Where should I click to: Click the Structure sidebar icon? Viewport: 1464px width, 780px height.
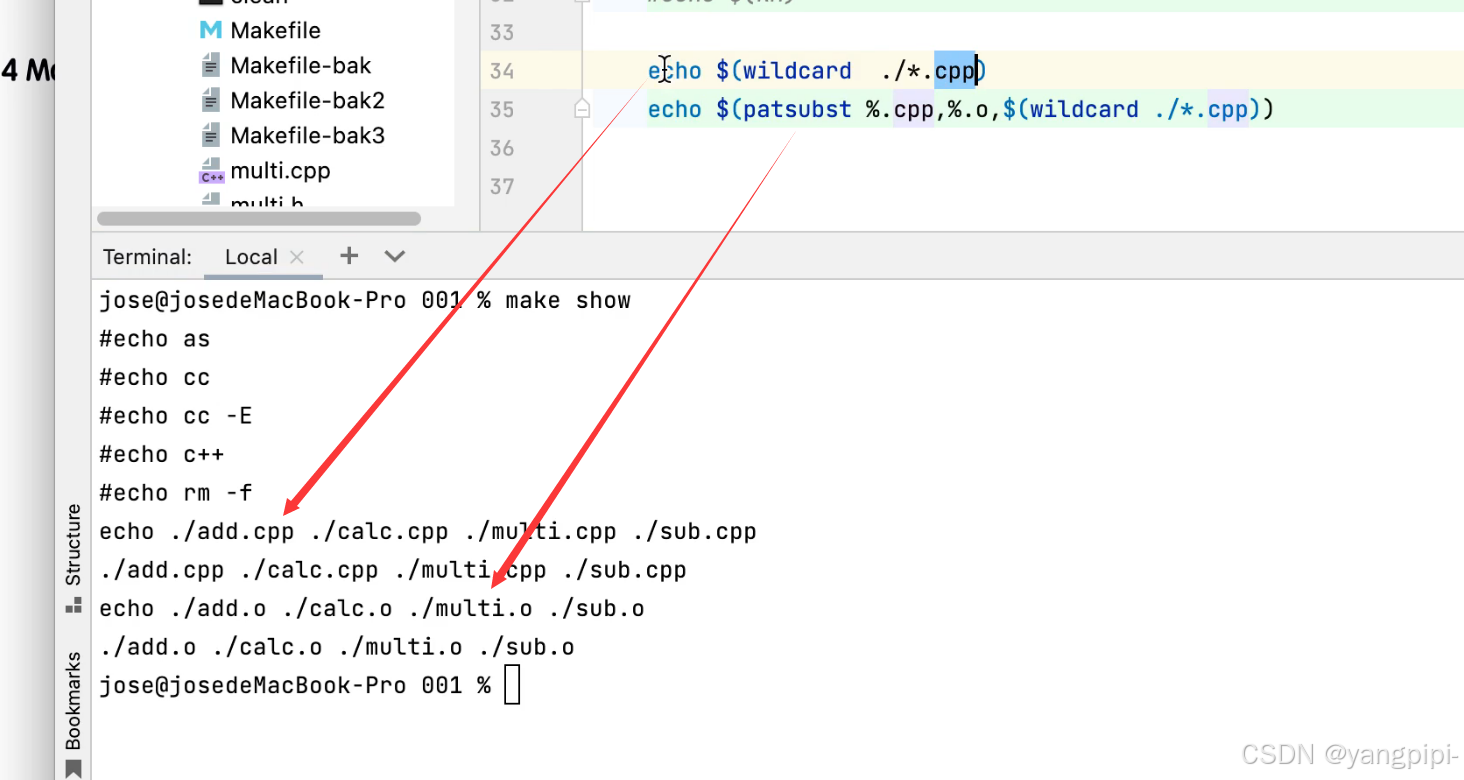[x=73, y=604]
